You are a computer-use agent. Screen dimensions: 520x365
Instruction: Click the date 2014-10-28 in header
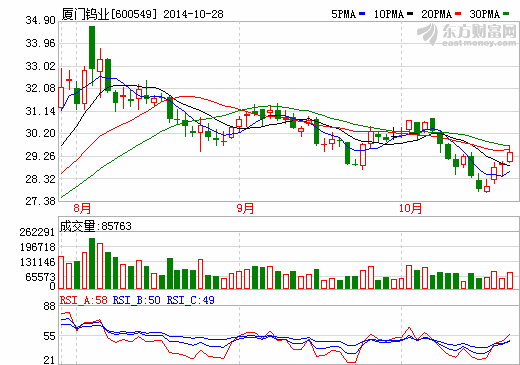[193, 14]
